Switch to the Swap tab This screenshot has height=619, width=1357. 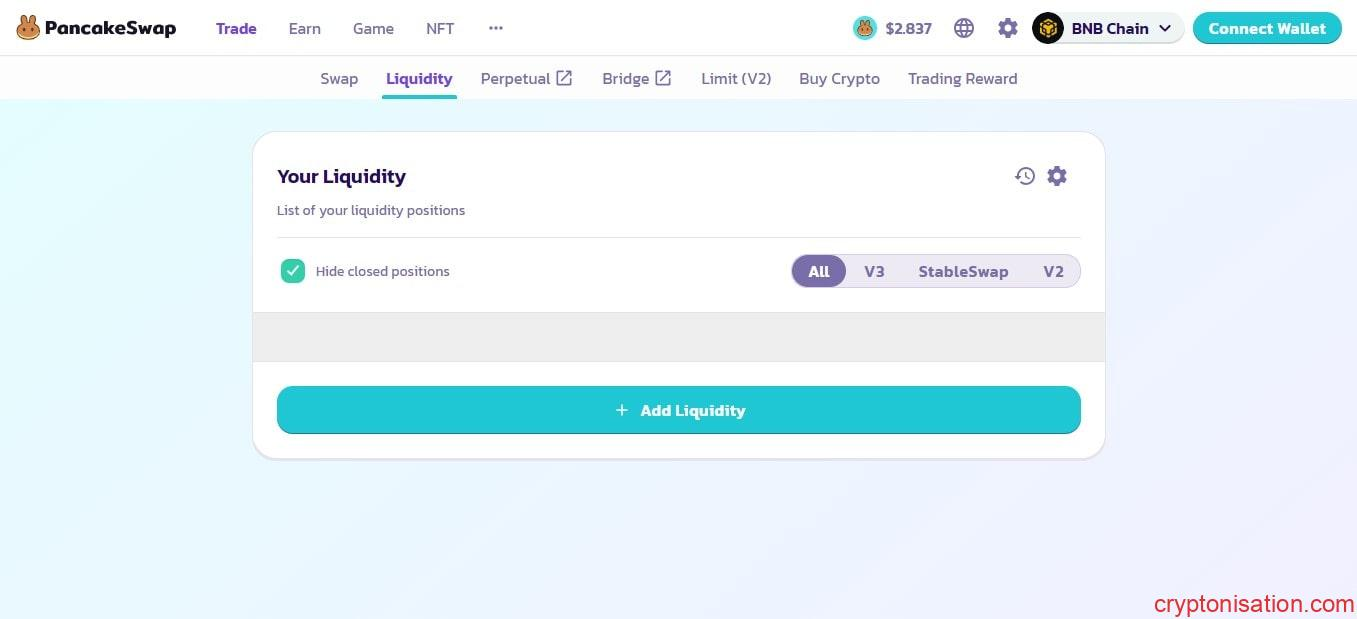[x=339, y=78]
